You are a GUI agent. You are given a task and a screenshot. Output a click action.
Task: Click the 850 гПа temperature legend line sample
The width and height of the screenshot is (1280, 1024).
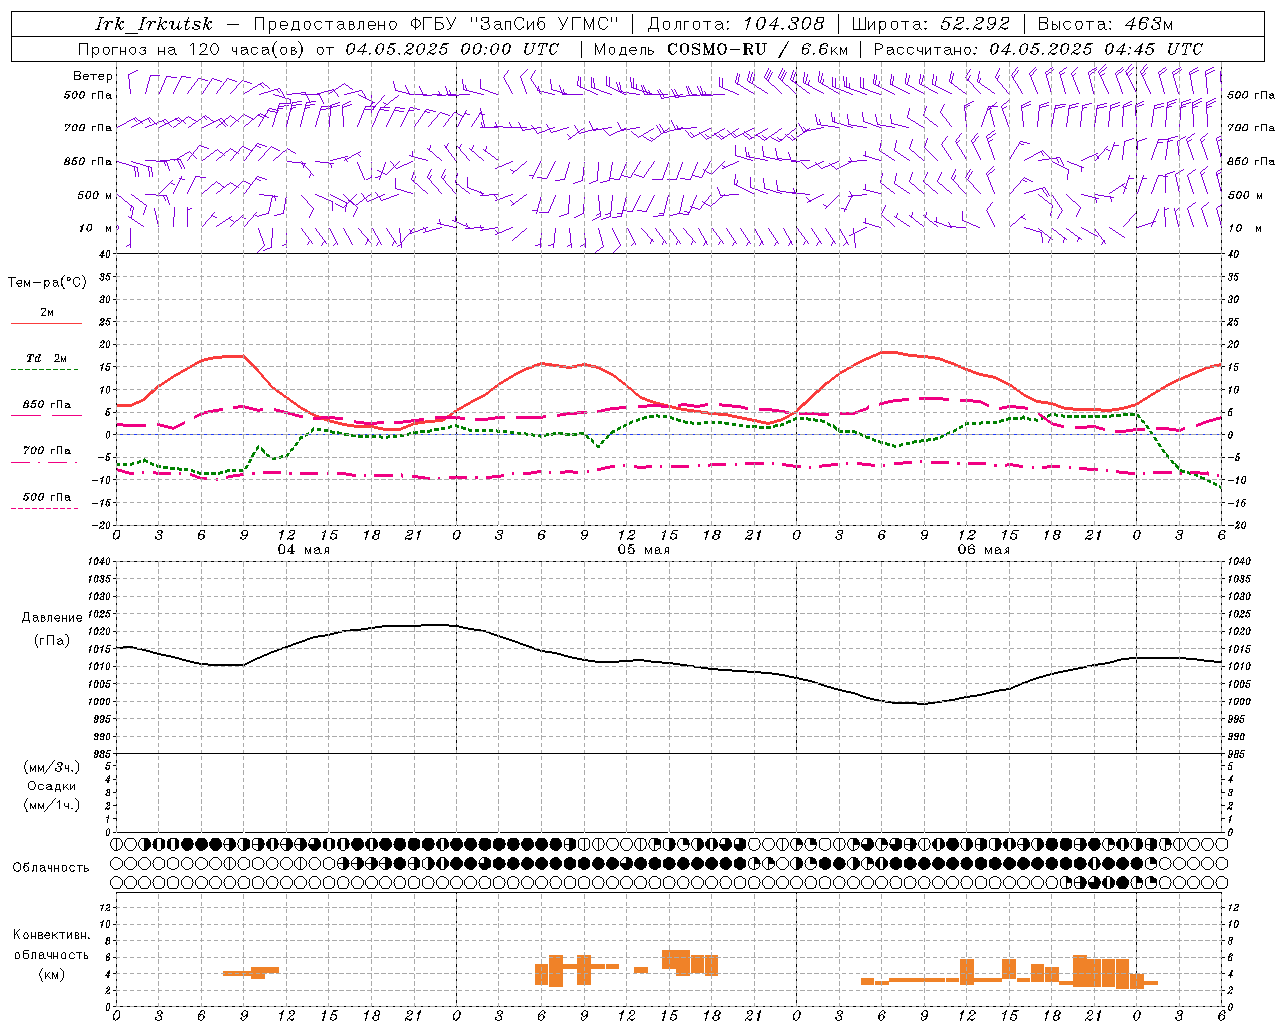(x=46, y=416)
